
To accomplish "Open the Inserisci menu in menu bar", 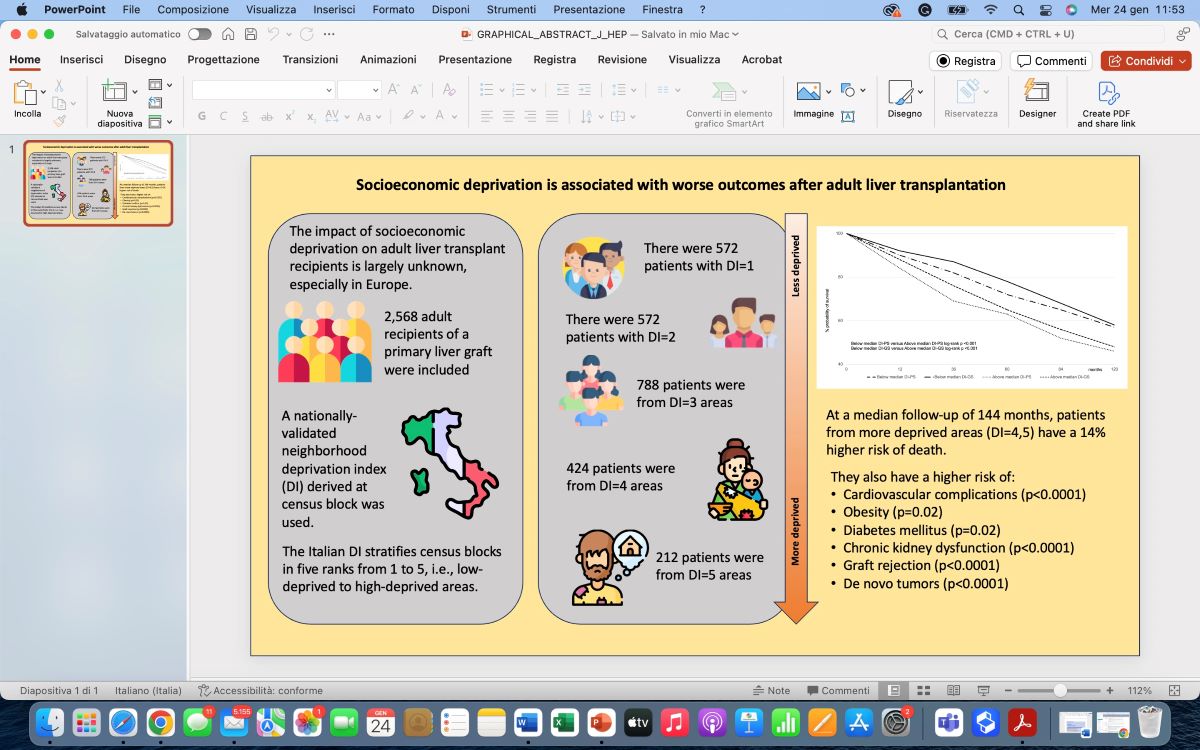I will coord(333,9).
